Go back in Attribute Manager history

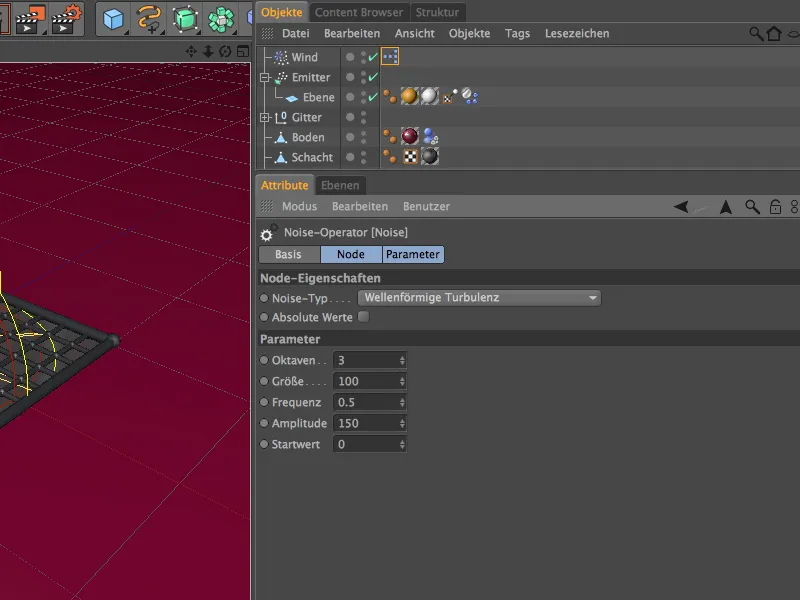tap(681, 207)
